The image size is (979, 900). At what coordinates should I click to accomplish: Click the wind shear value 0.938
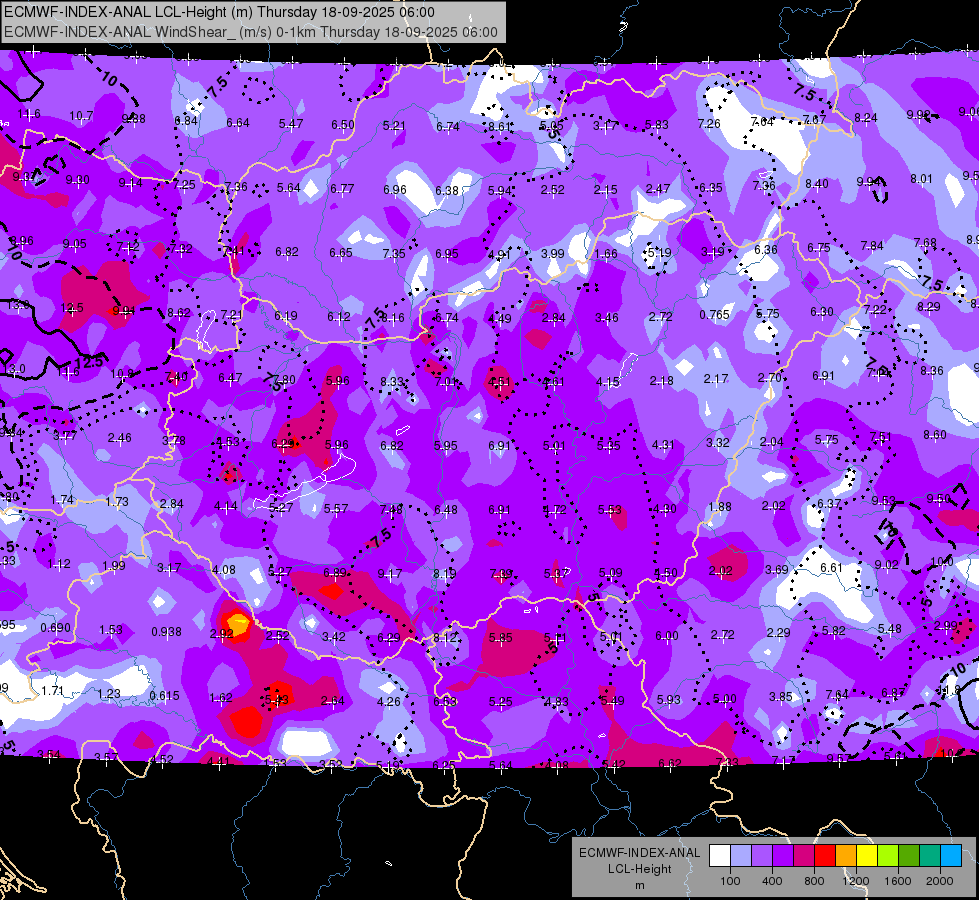pos(167,631)
